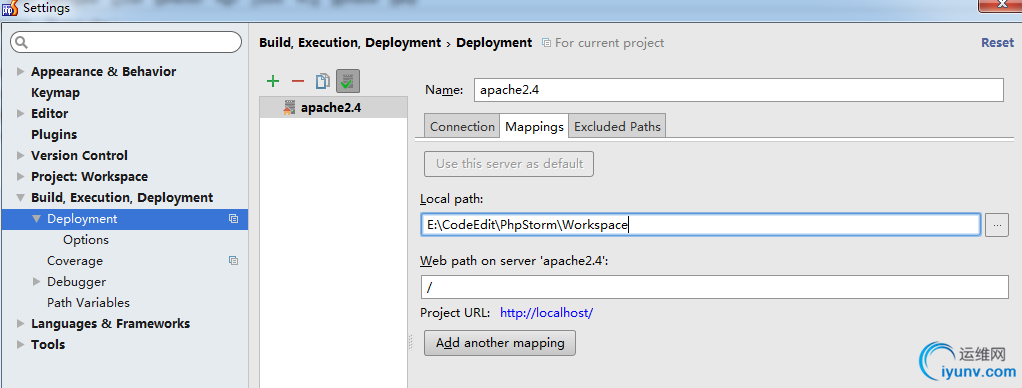Expand Appearance & Behavior section
Image resolution: width=1022 pixels, height=388 pixels.
click(20, 72)
